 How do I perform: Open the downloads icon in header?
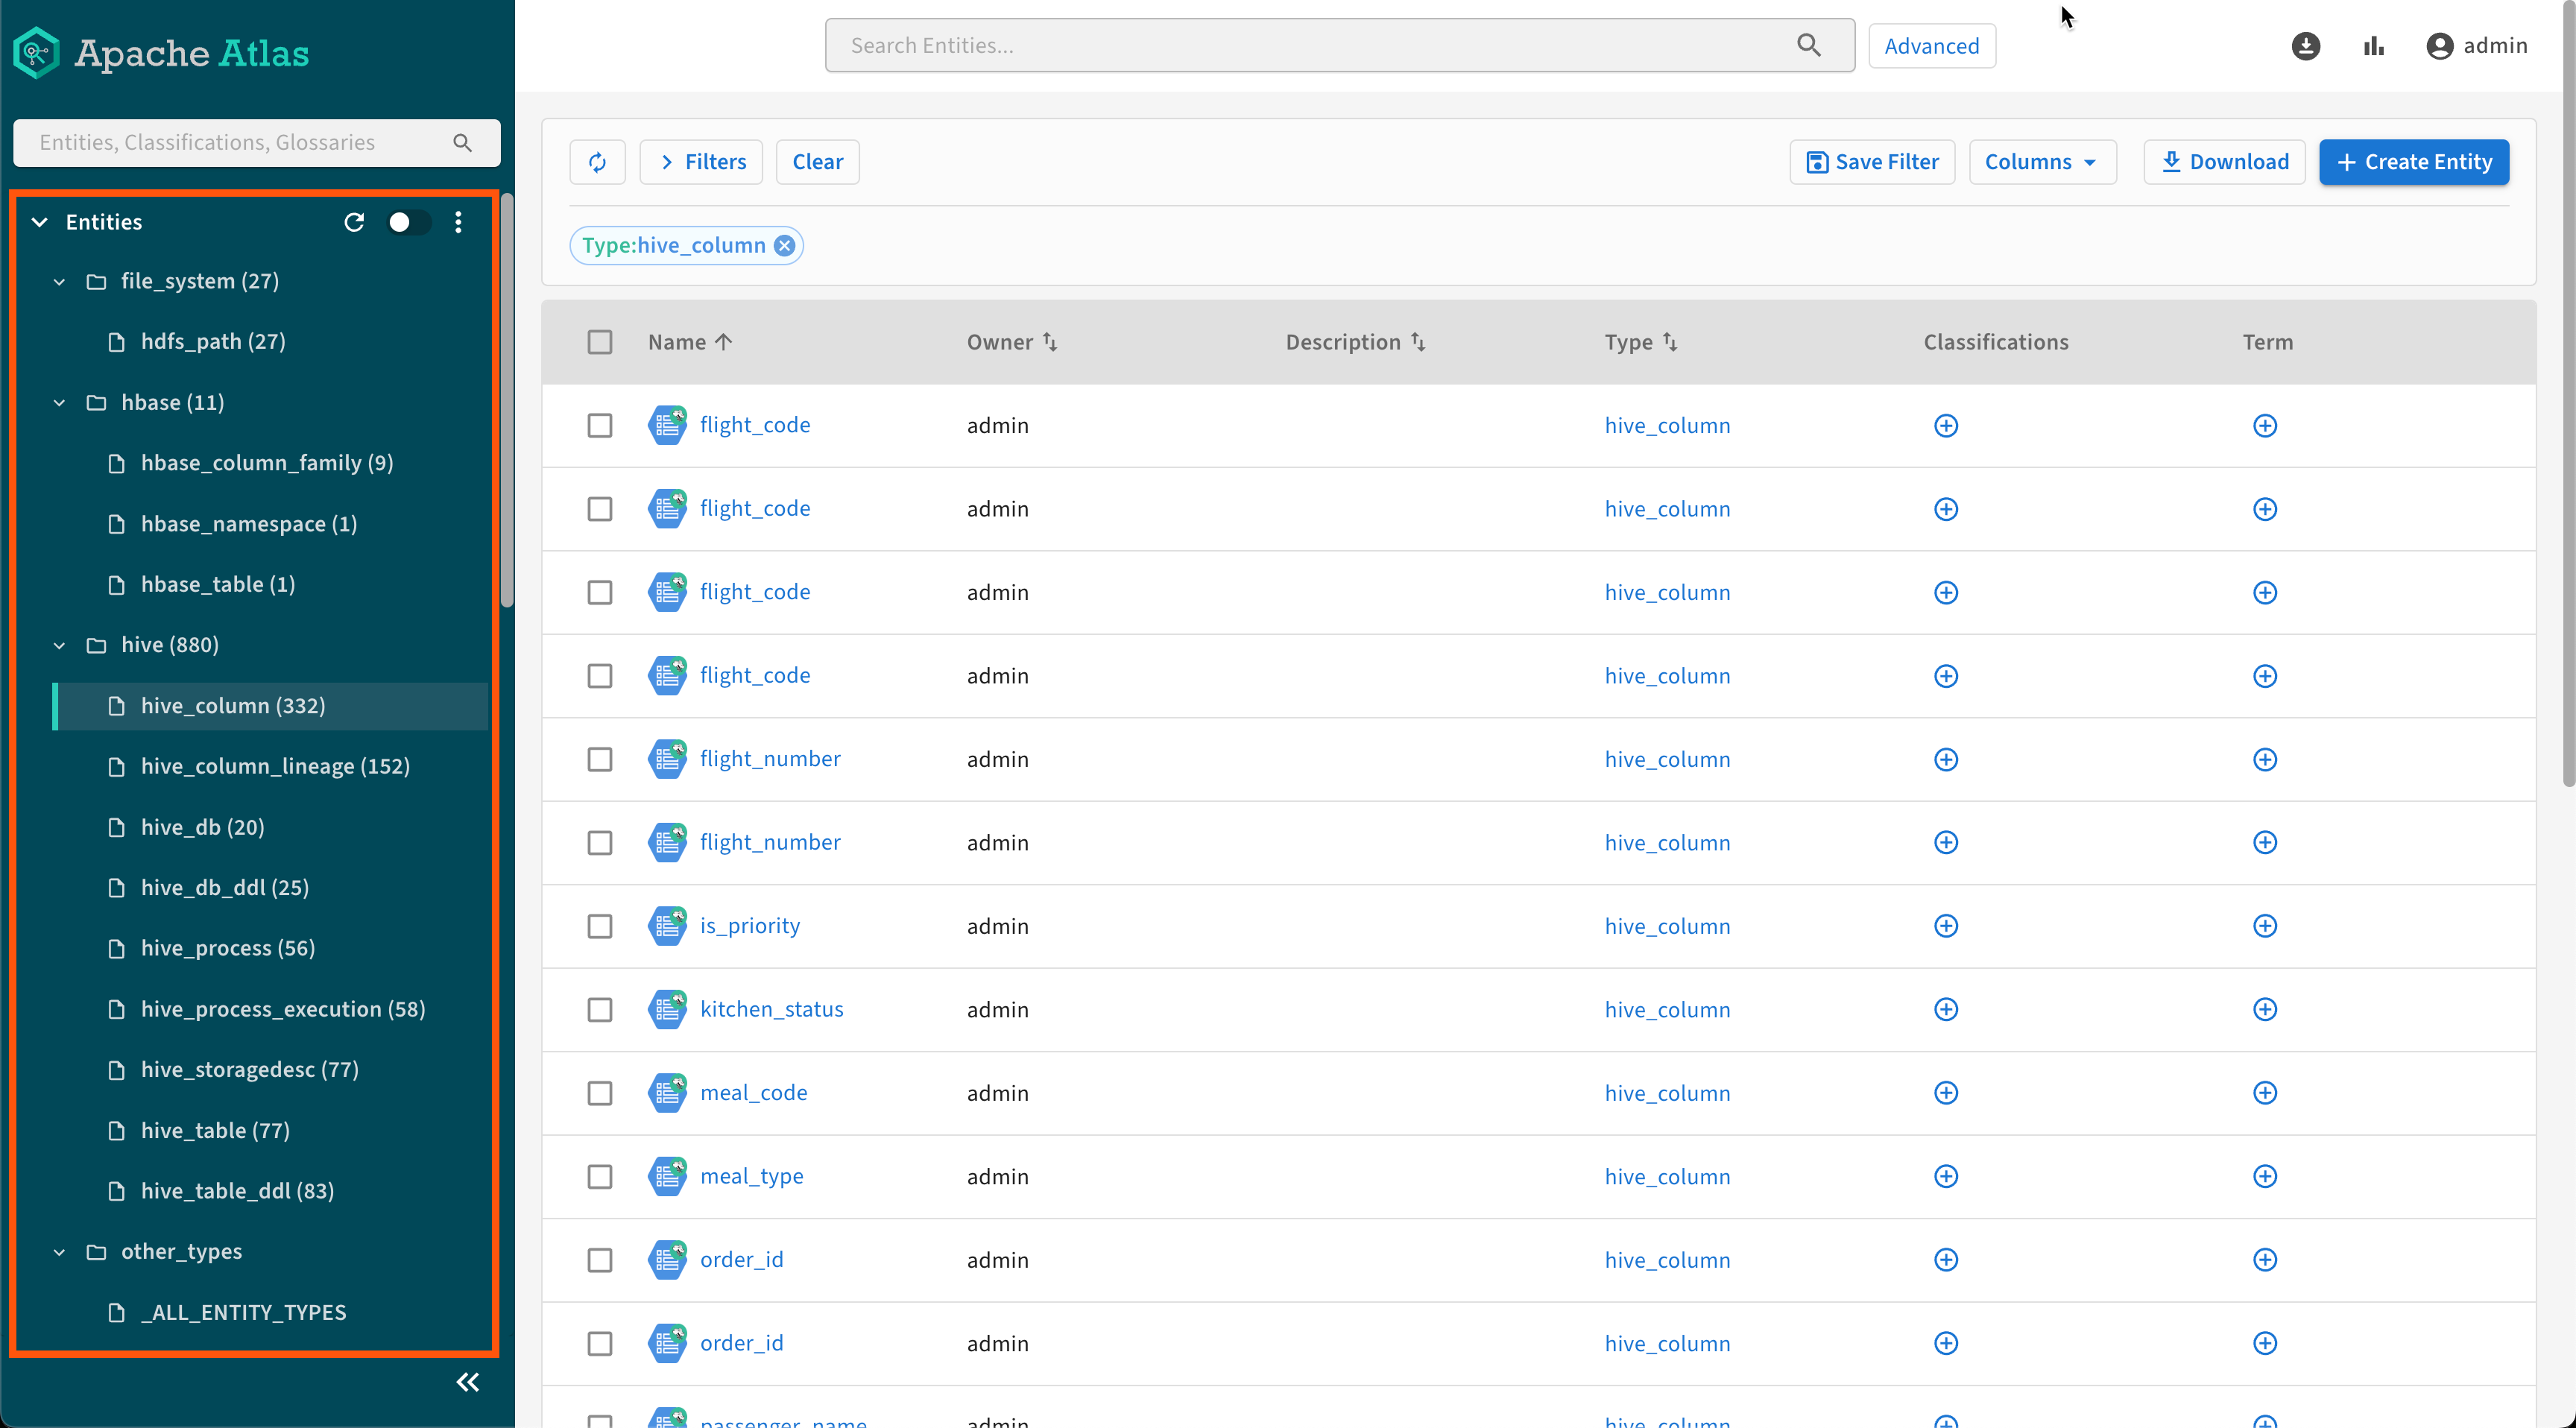click(x=2305, y=46)
